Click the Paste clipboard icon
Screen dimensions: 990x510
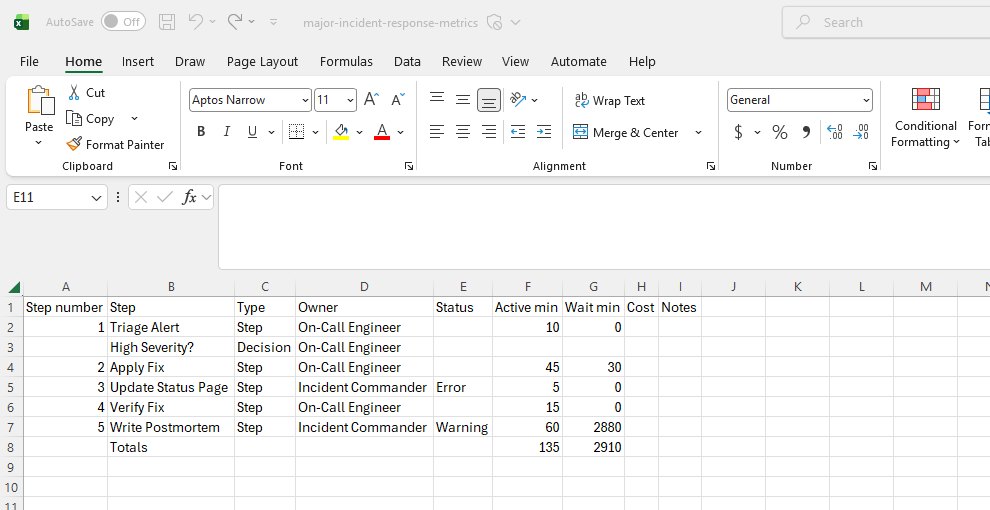coord(39,100)
